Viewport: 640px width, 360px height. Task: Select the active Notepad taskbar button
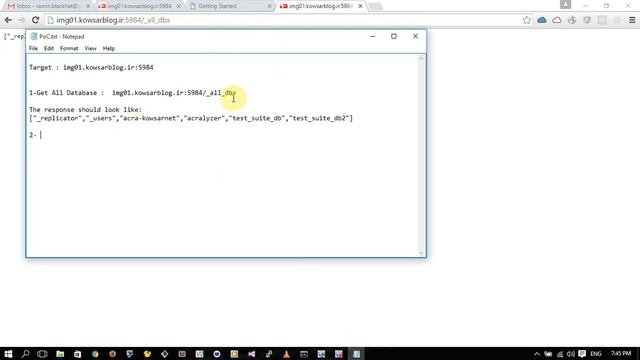click(x=356, y=354)
